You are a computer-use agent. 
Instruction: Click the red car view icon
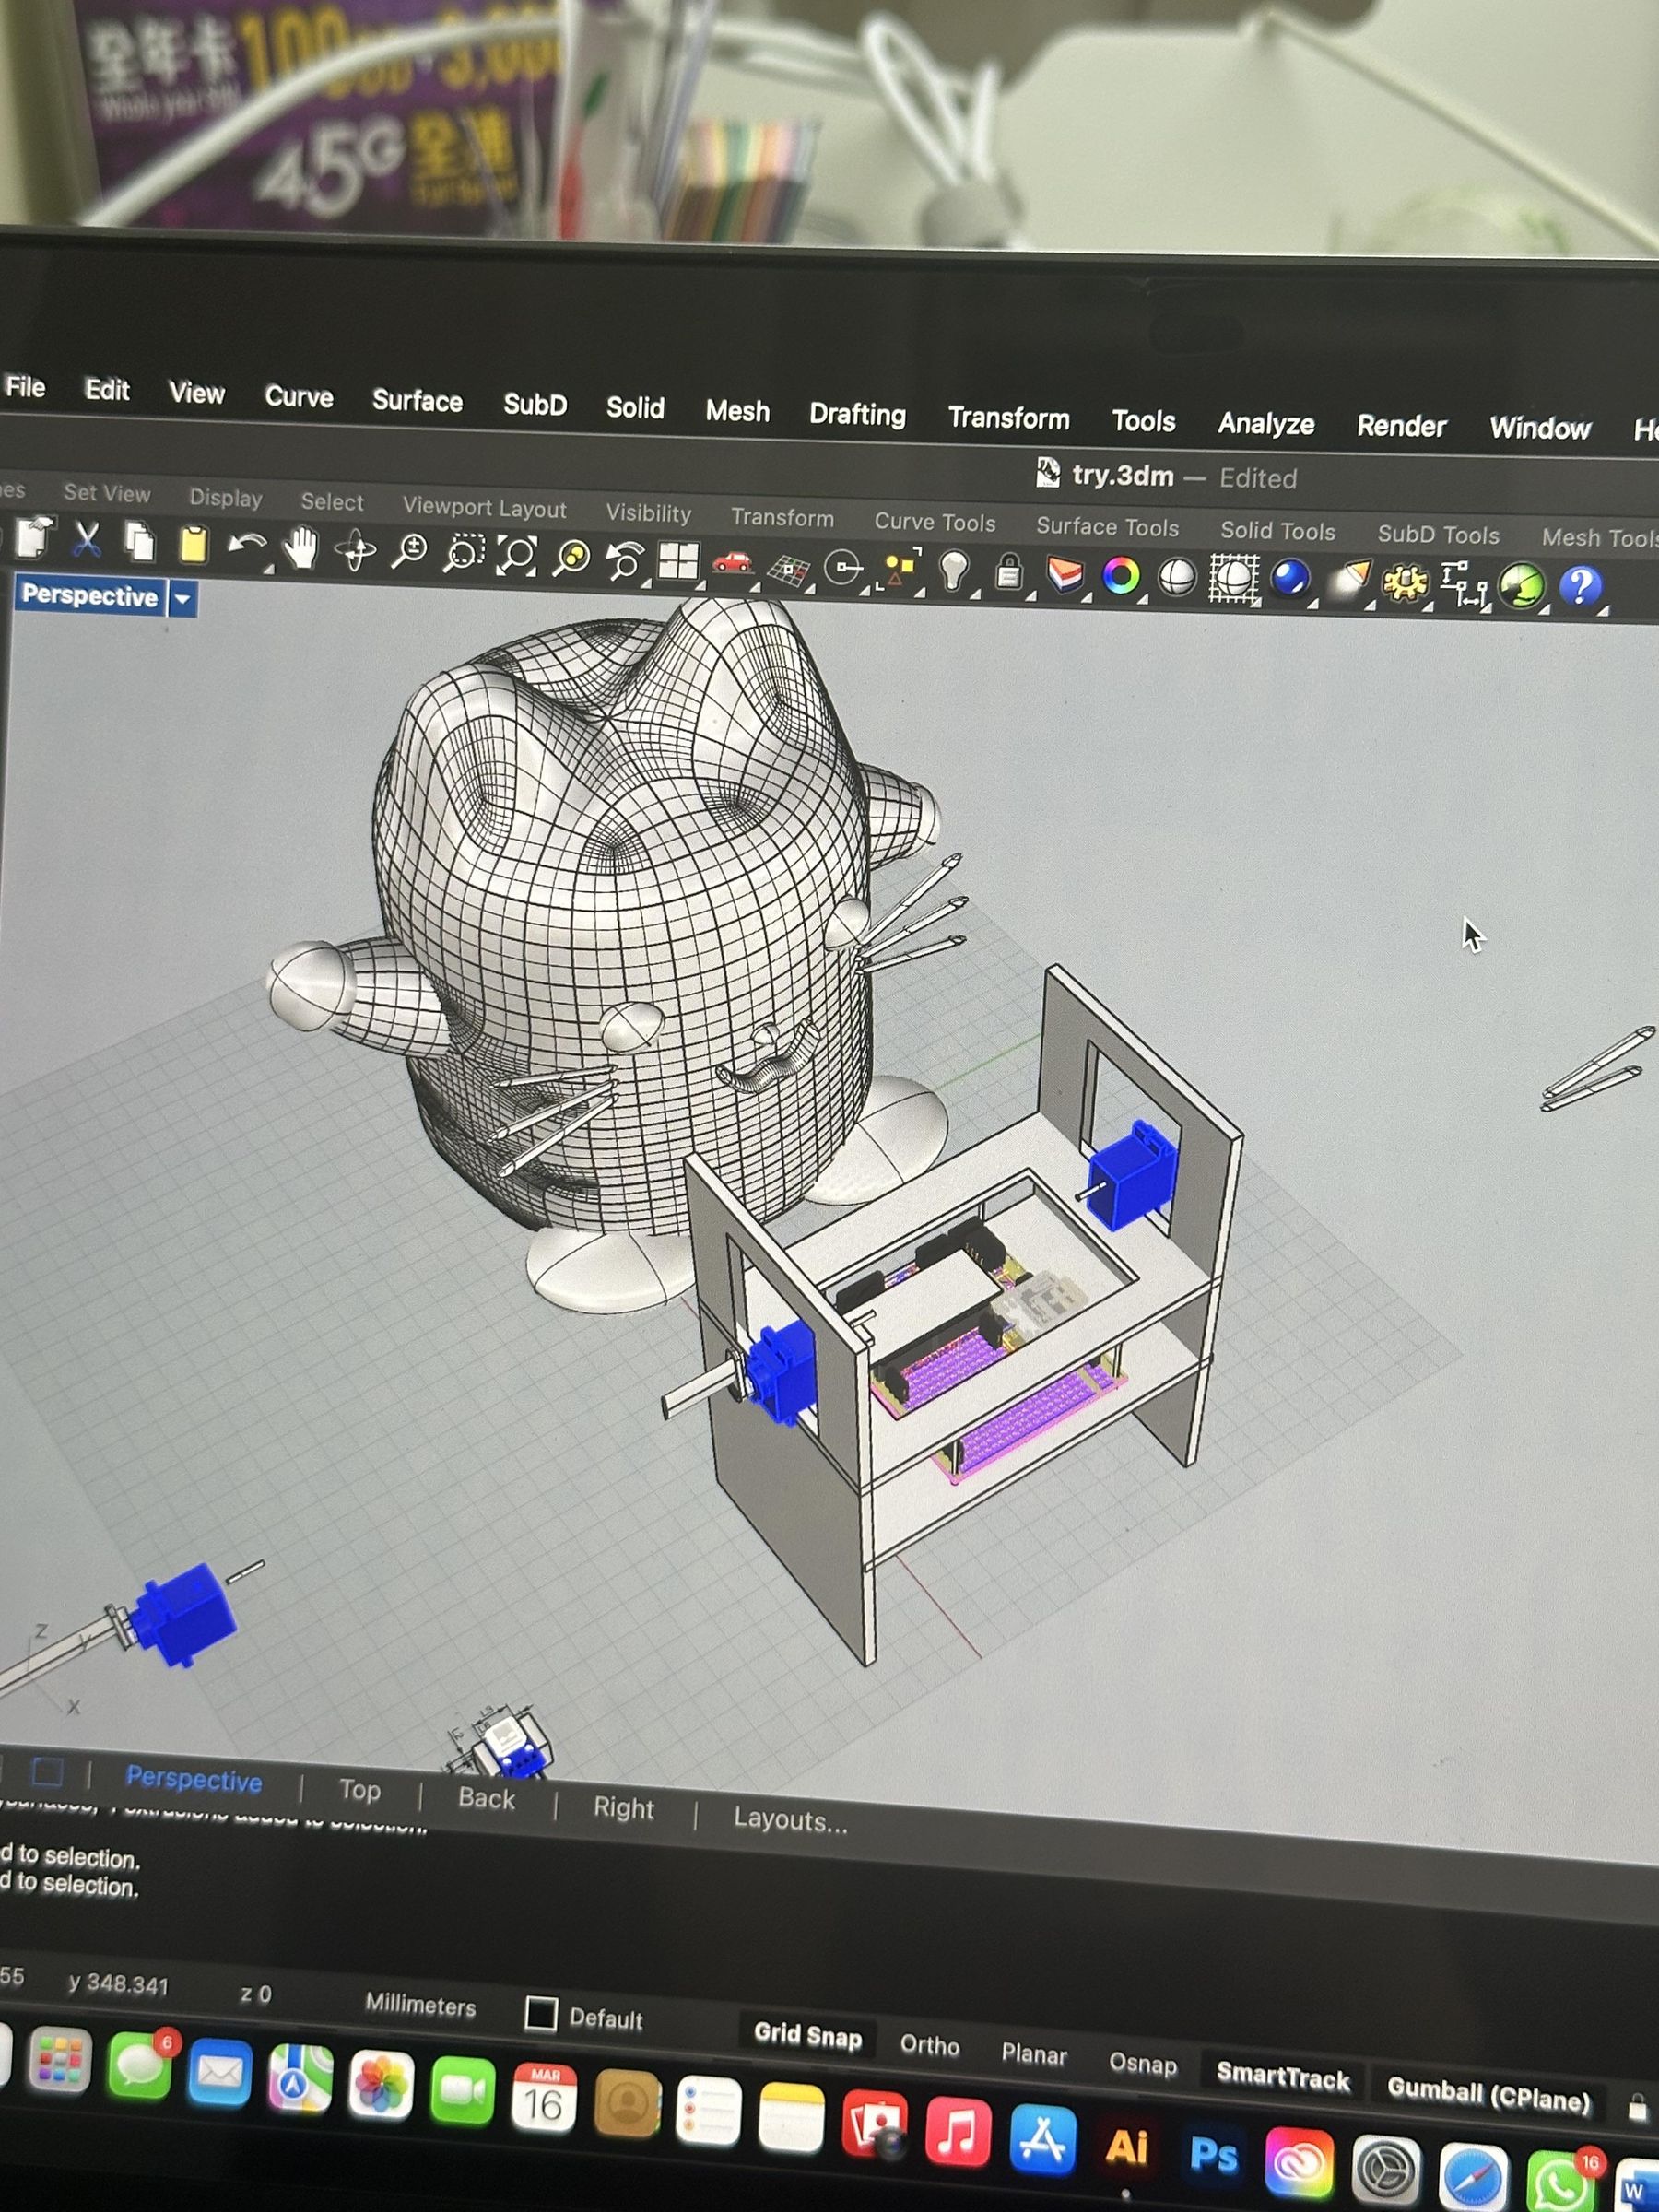click(733, 564)
